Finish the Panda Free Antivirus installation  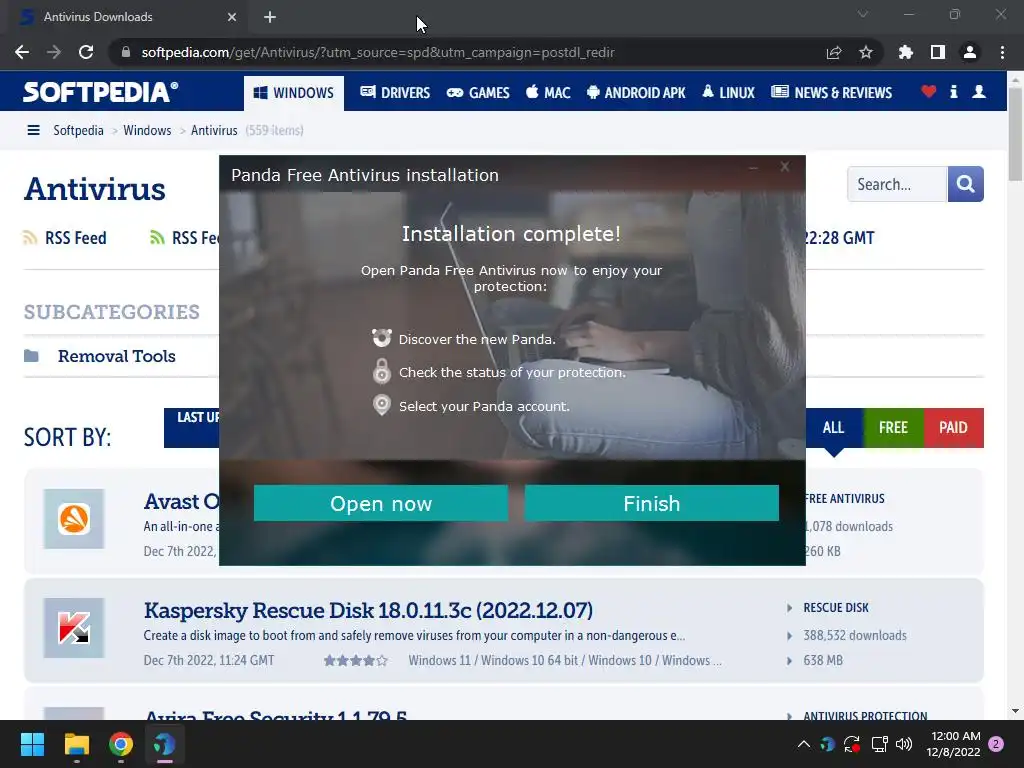click(x=651, y=503)
